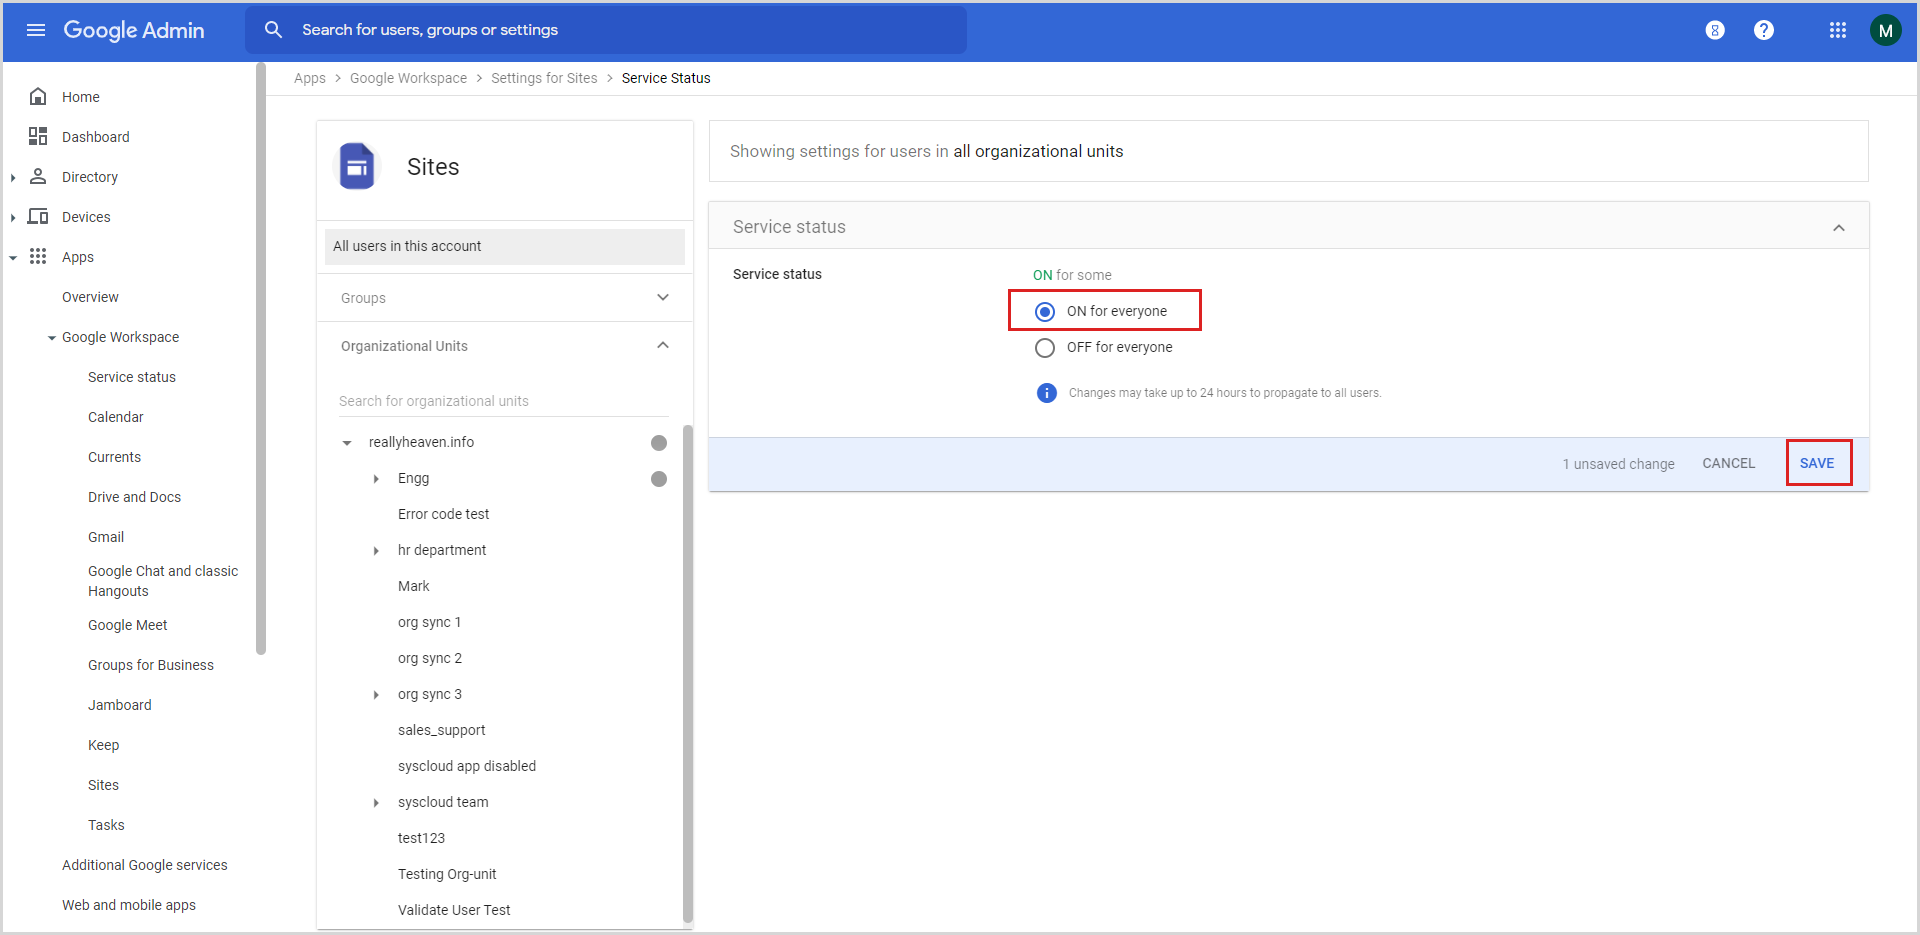Click the Sites app logo icon
The height and width of the screenshot is (935, 1920).
click(357, 166)
